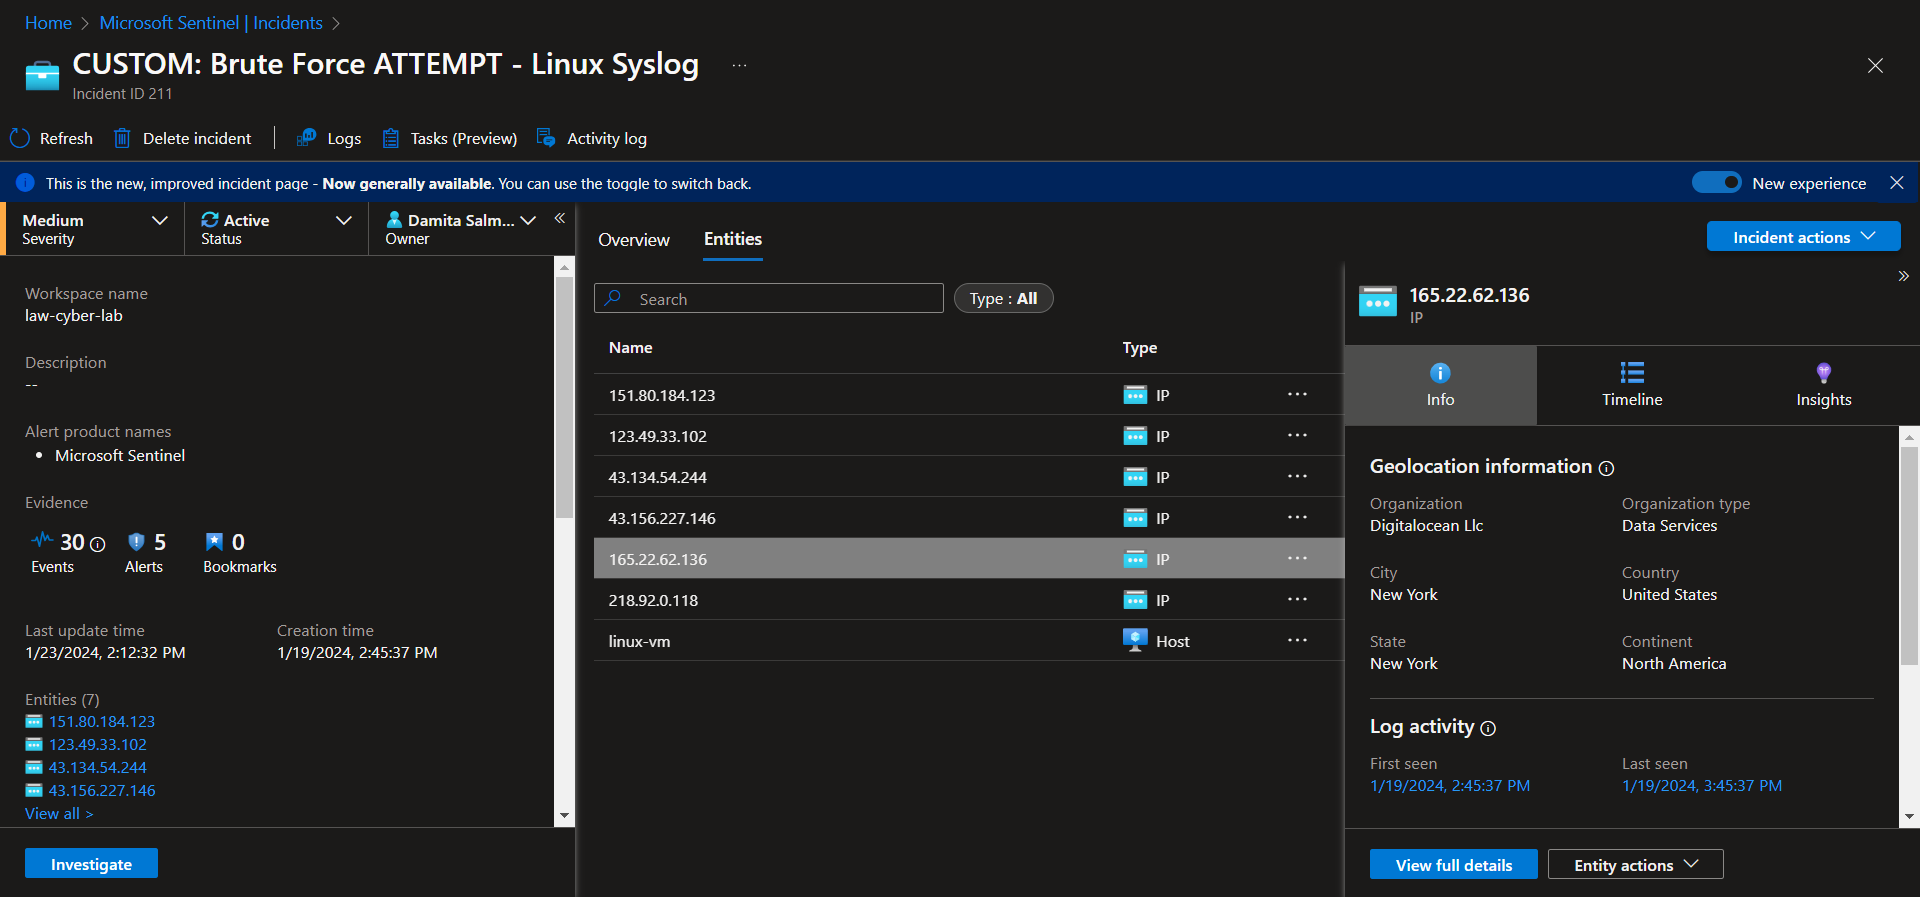Viewport: 1920px width, 897px height.
Task: Click the info icon beside 30 Events
Action: (98, 544)
